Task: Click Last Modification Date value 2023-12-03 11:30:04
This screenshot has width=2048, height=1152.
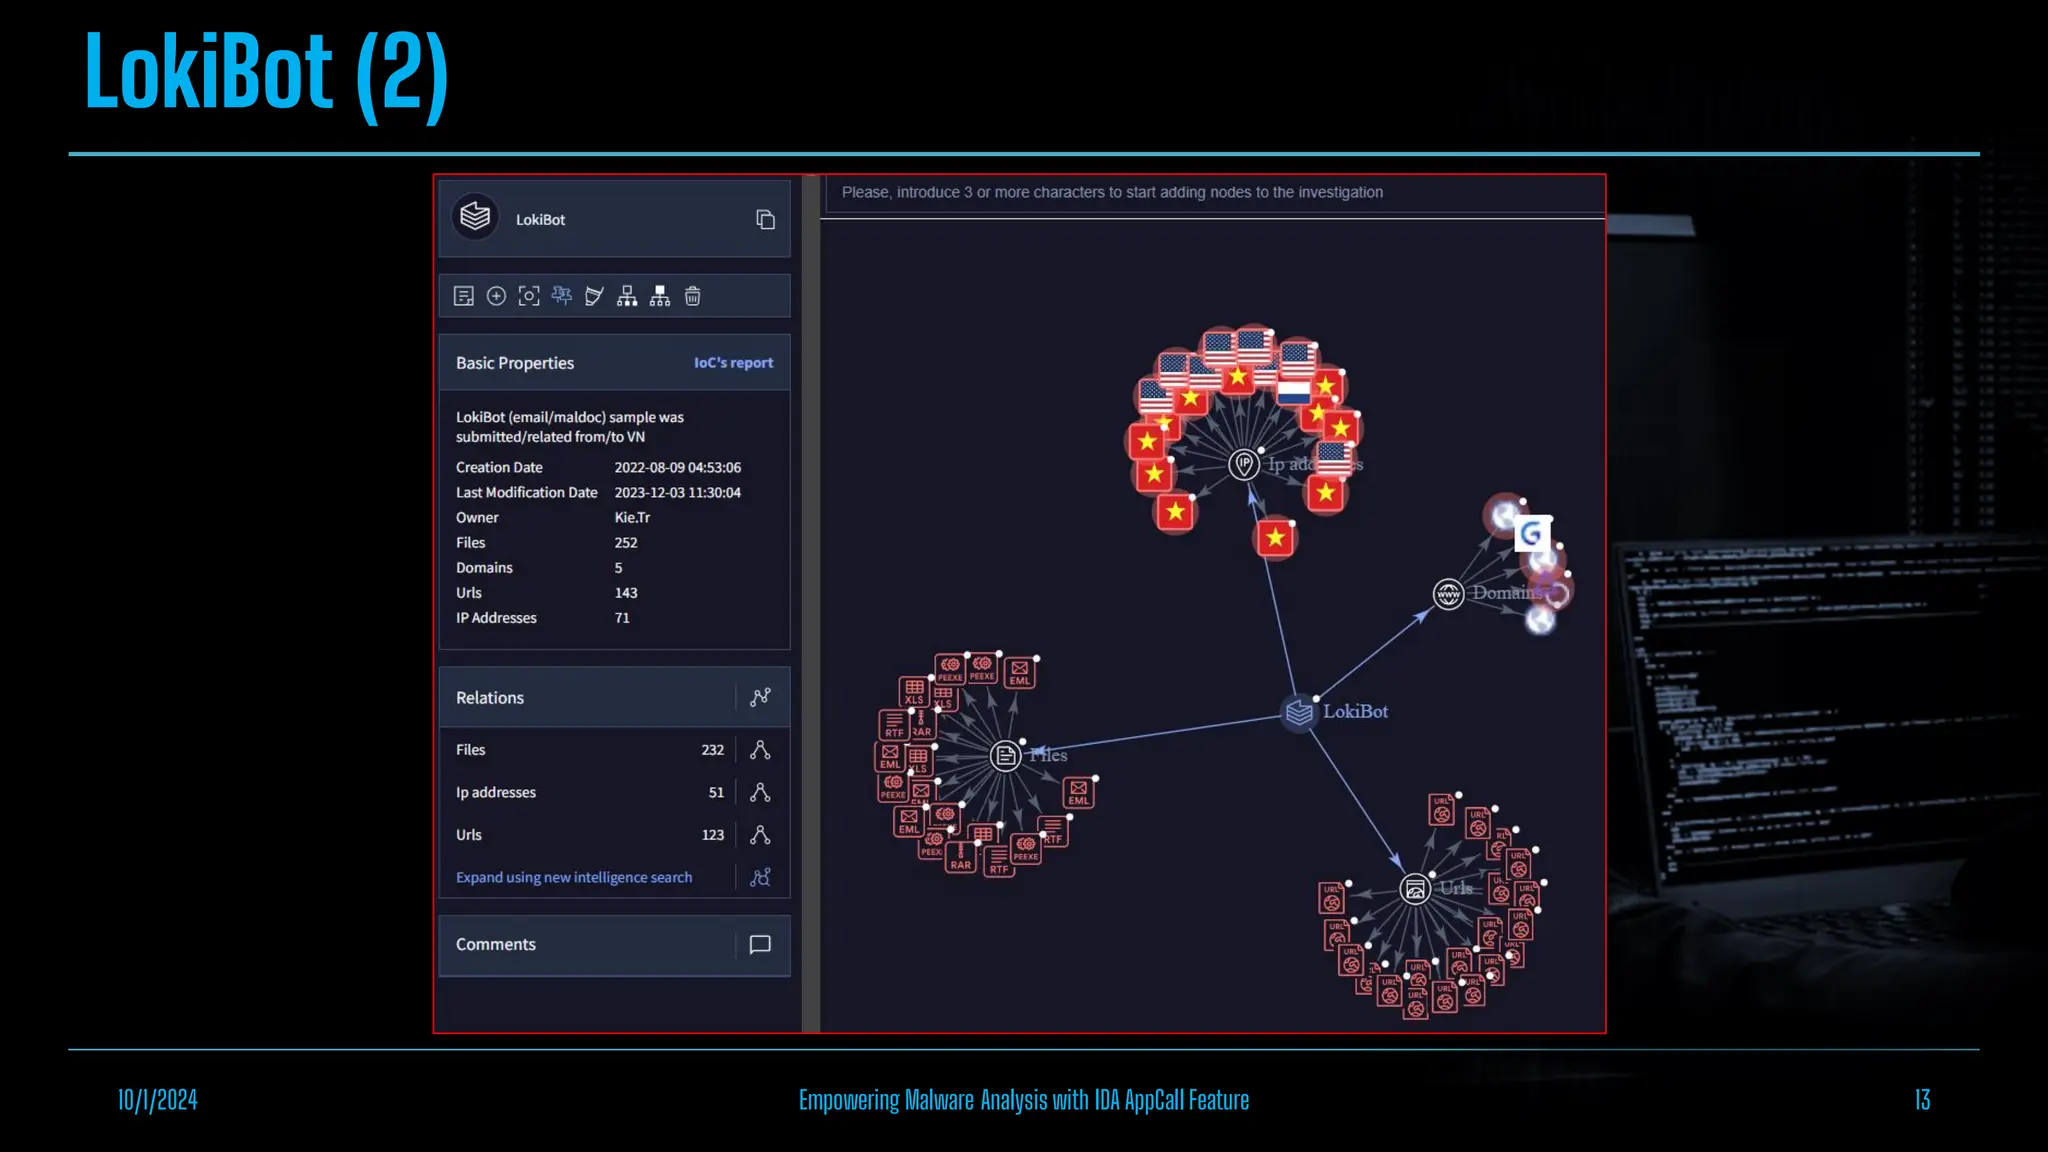Action: tap(678, 492)
